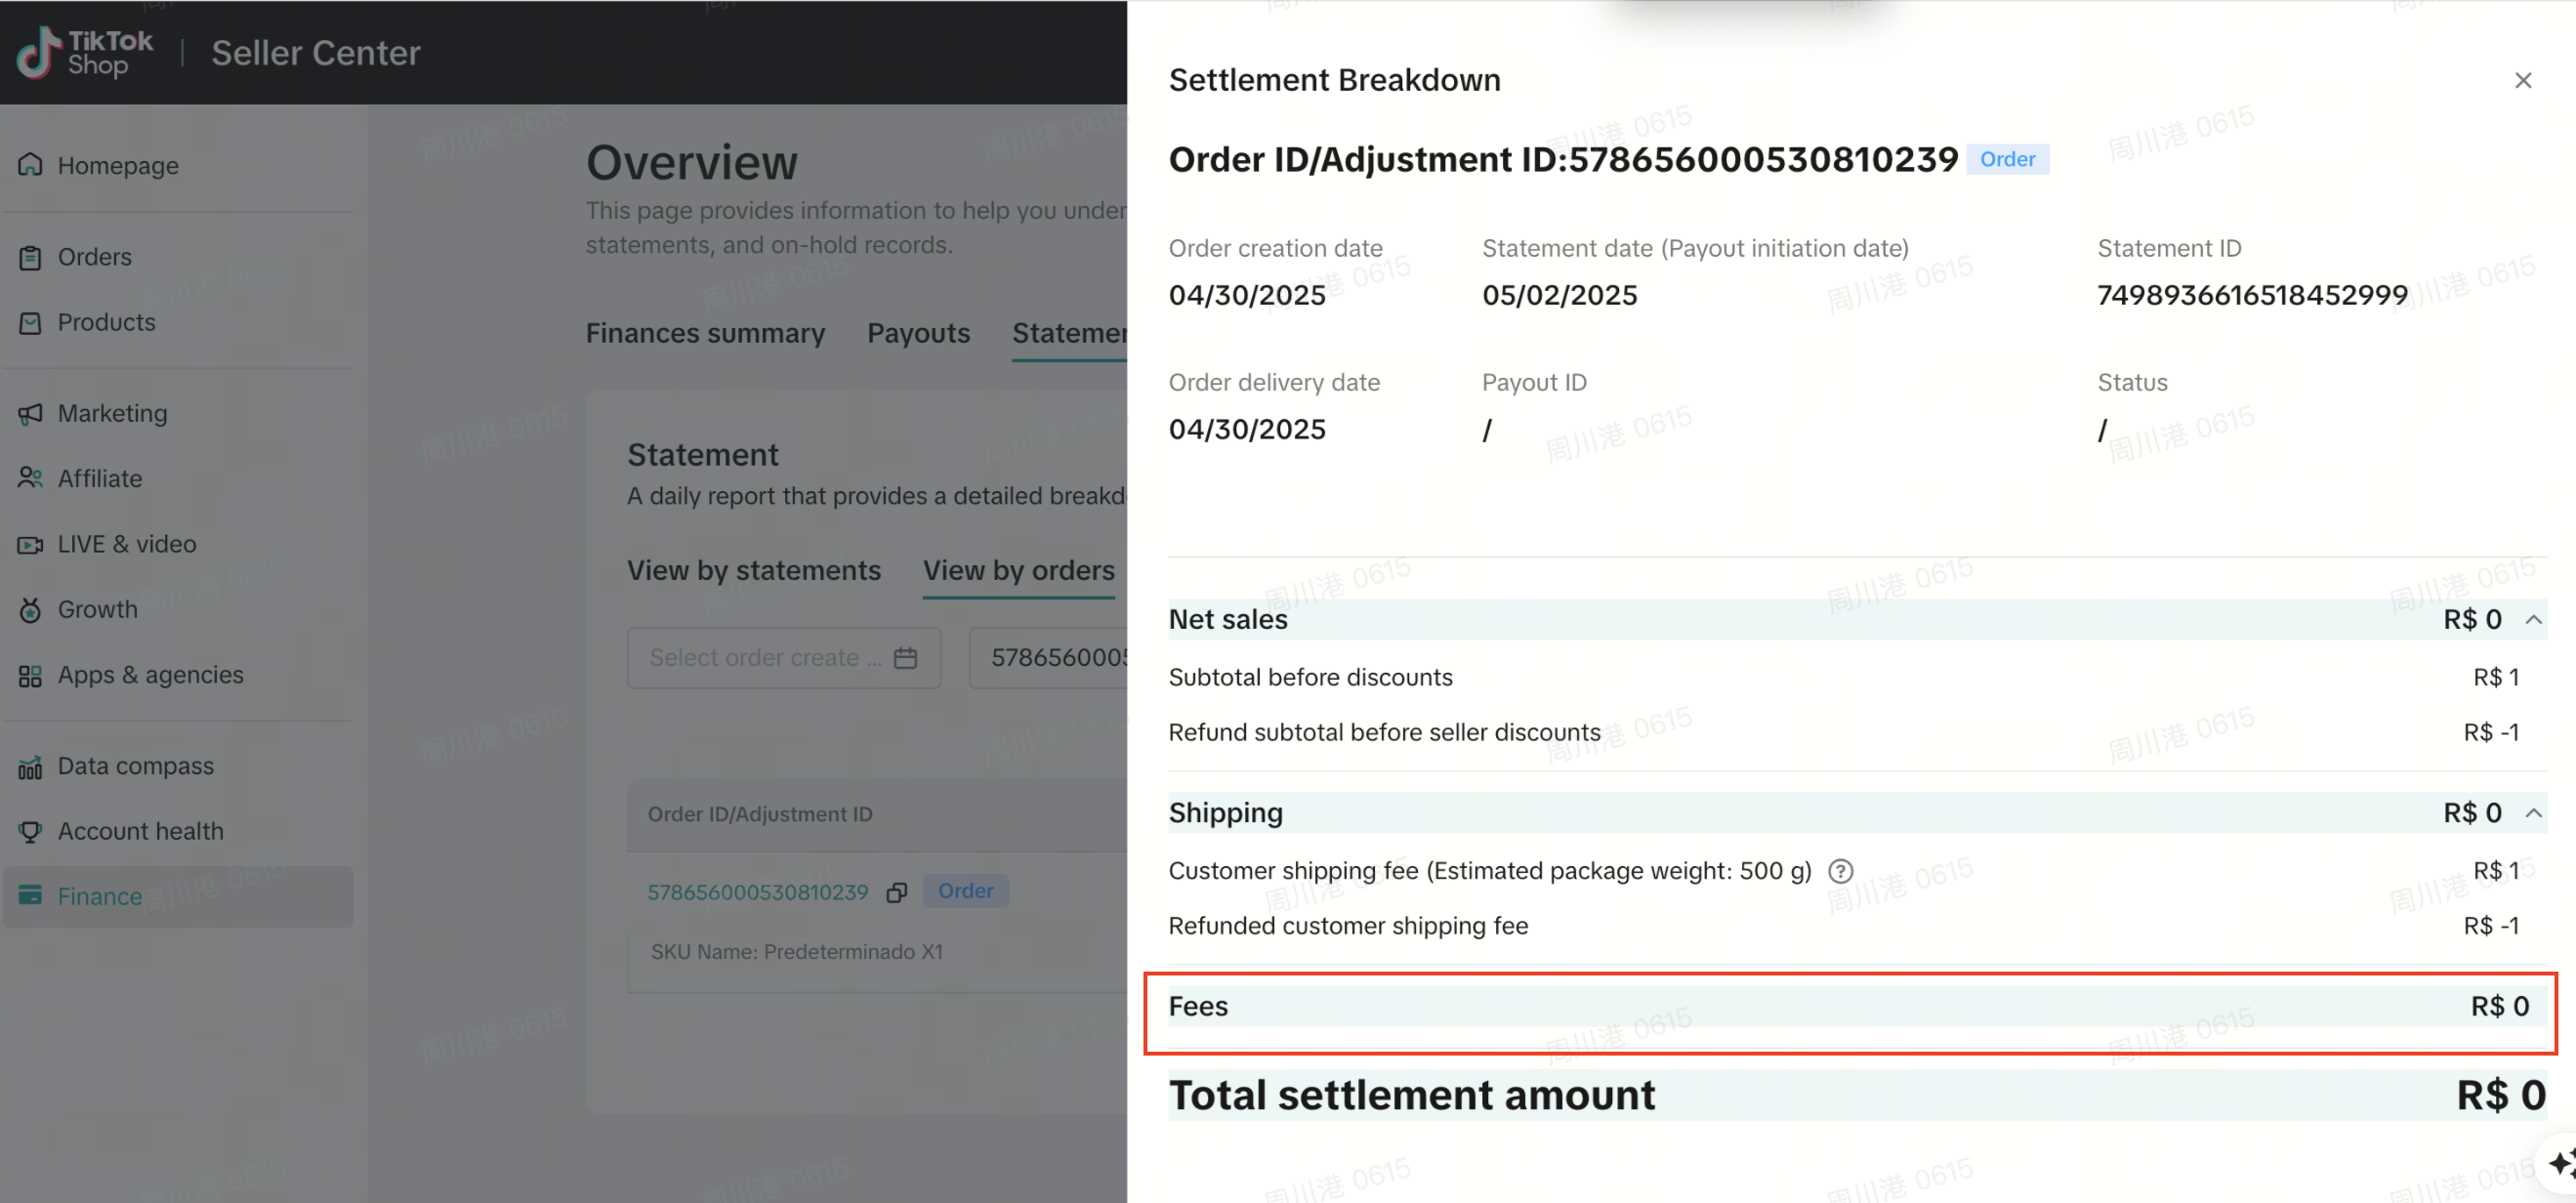Click the Select order create date field
2576x1203 pixels.
[x=765, y=658]
